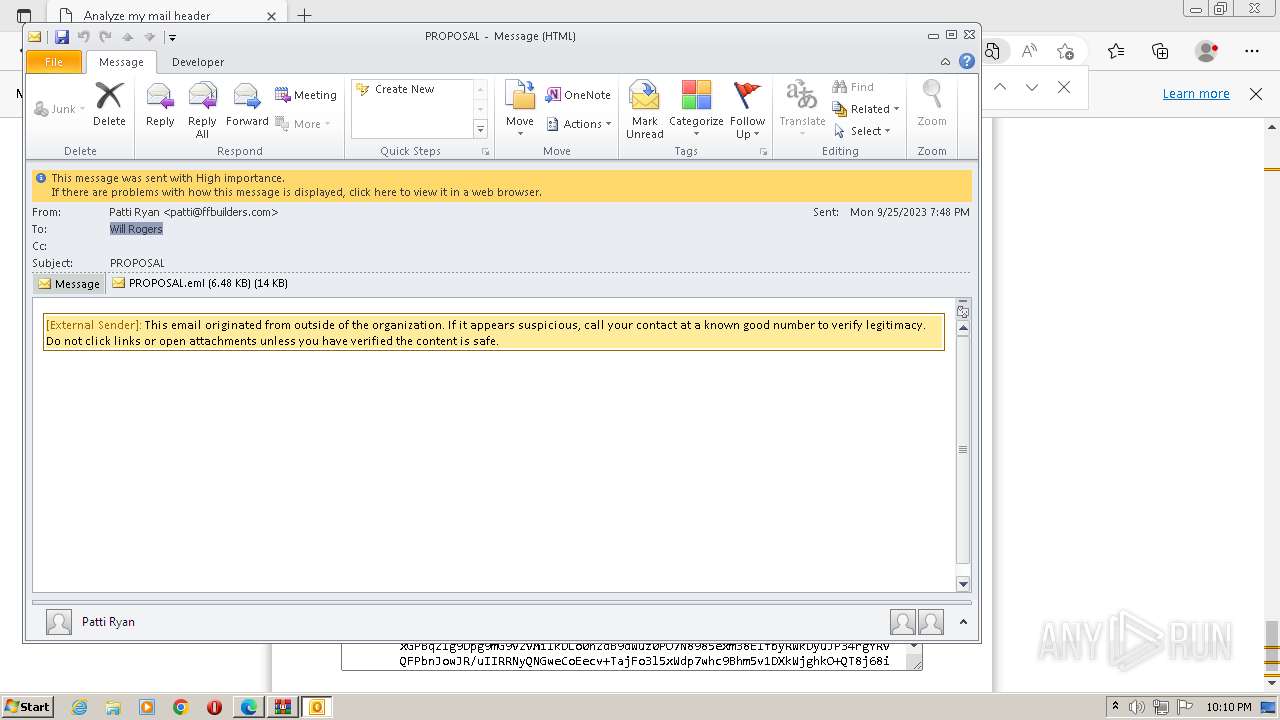This screenshot has width=1280, height=720.
Task: Open a new tab in Edge
Action: pyautogui.click(x=305, y=15)
